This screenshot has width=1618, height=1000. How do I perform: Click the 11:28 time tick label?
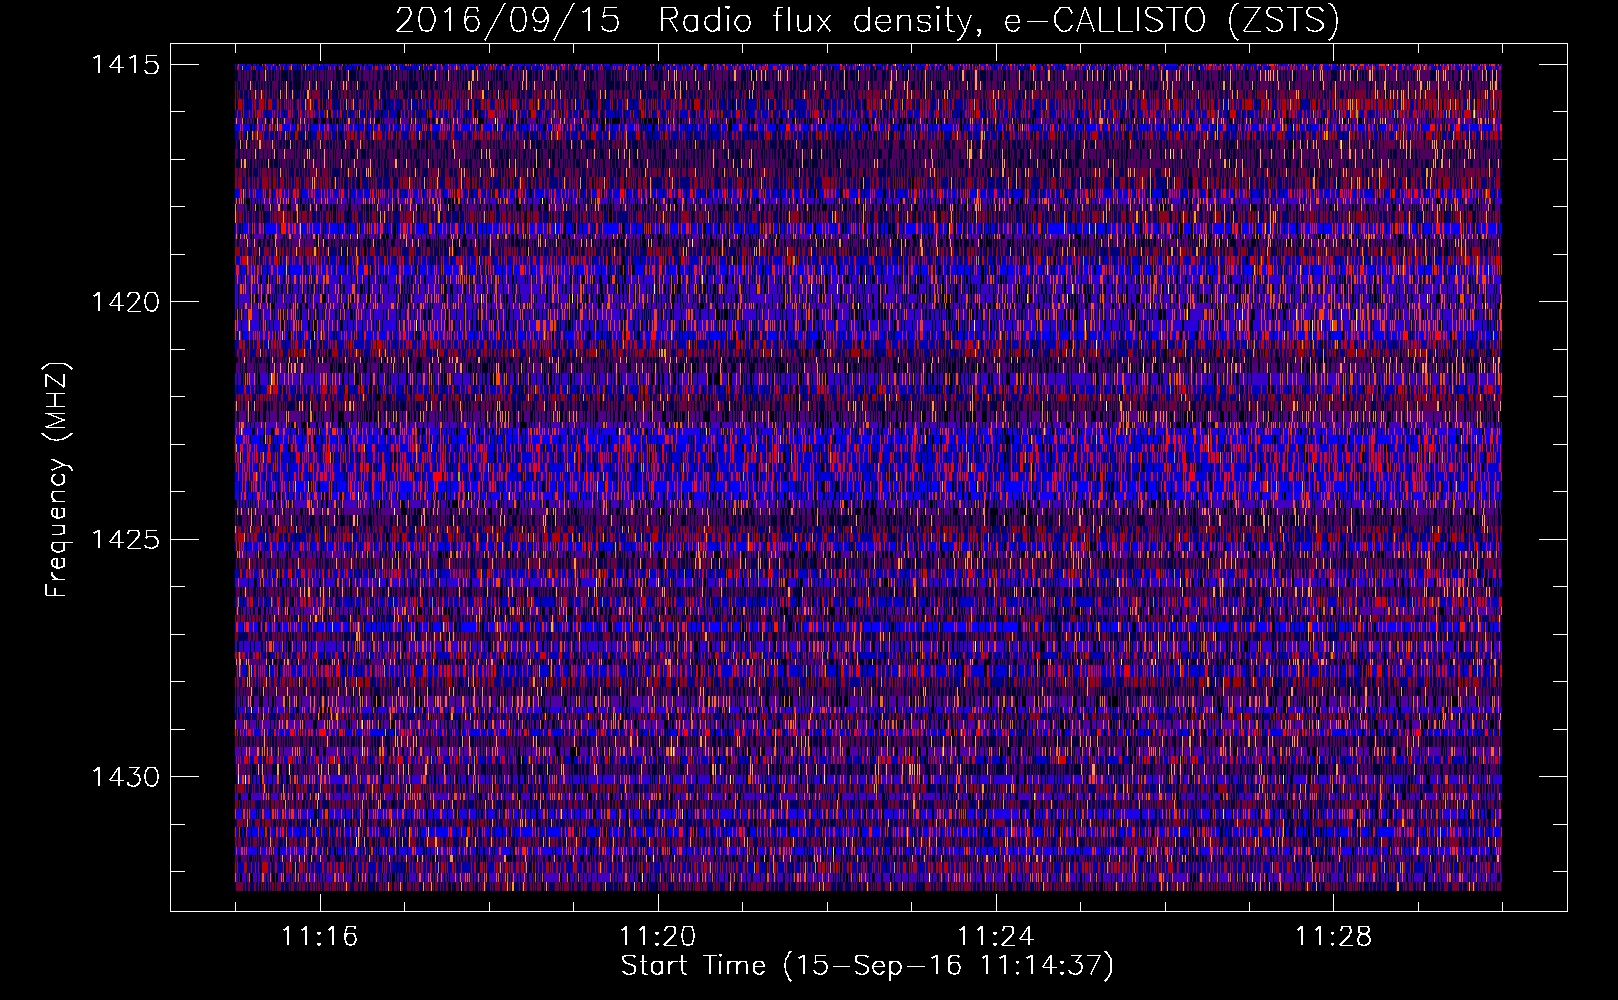pyautogui.click(x=1334, y=936)
